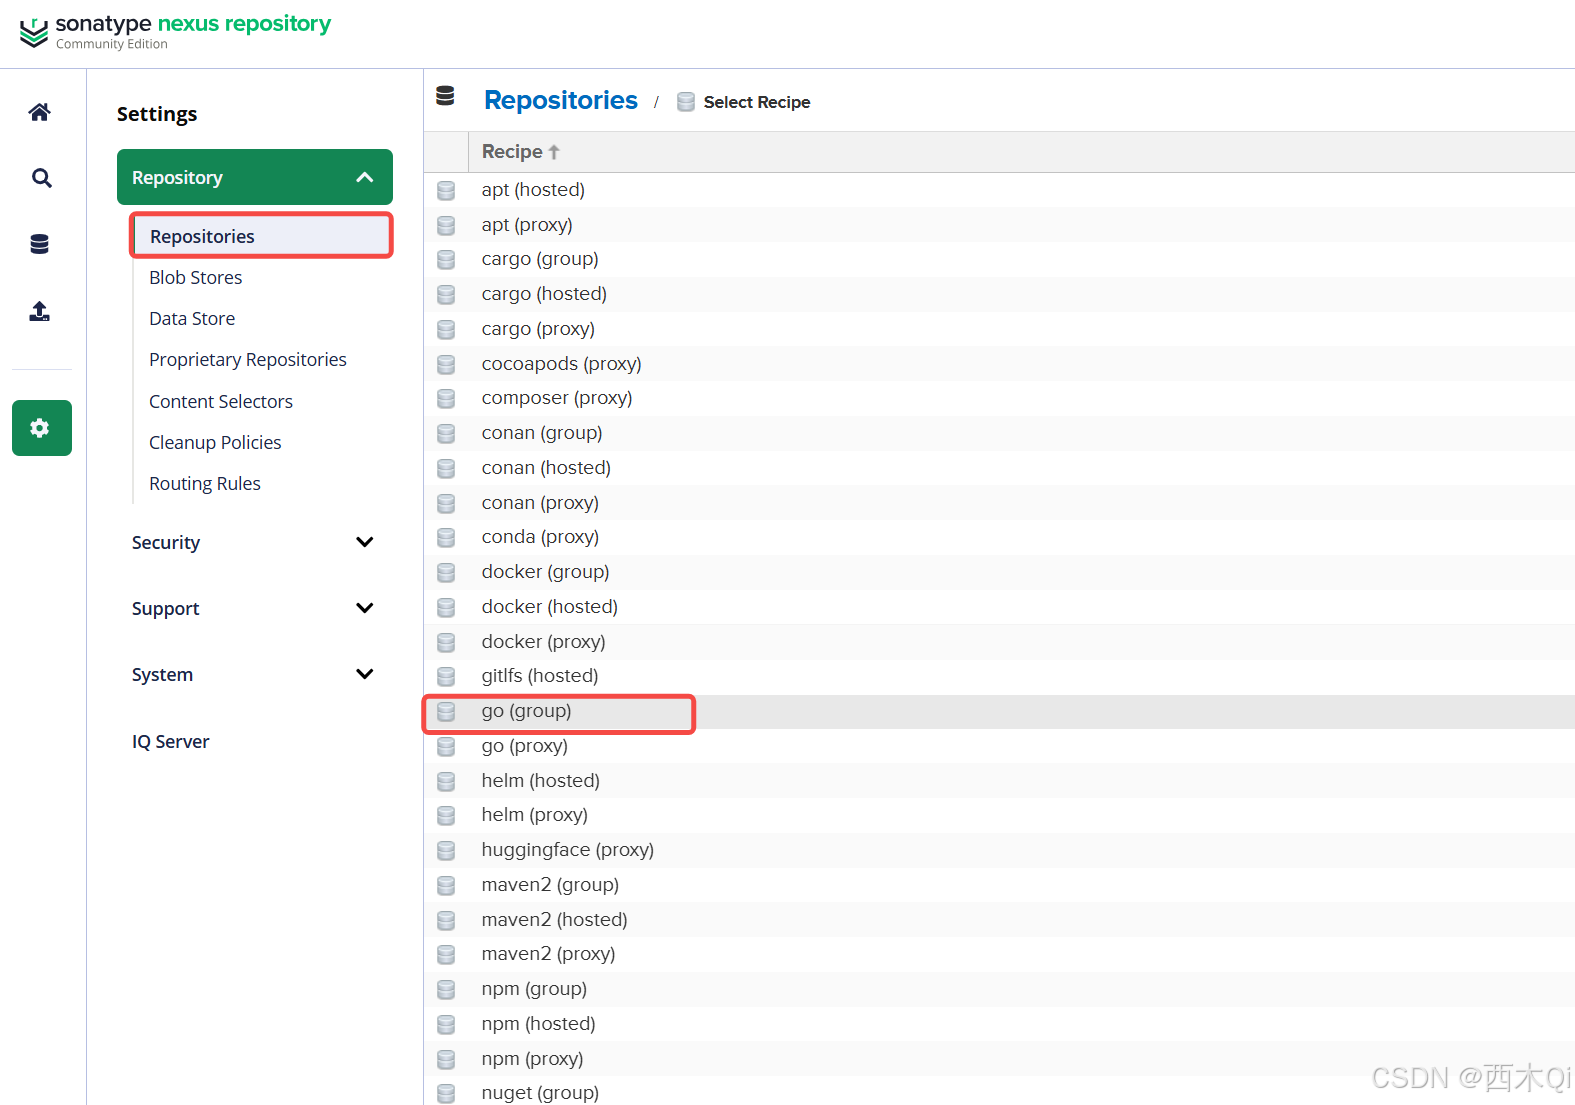This screenshot has width=1575, height=1105.
Task: Click the icon for huggingface (proxy) row
Action: (446, 850)
